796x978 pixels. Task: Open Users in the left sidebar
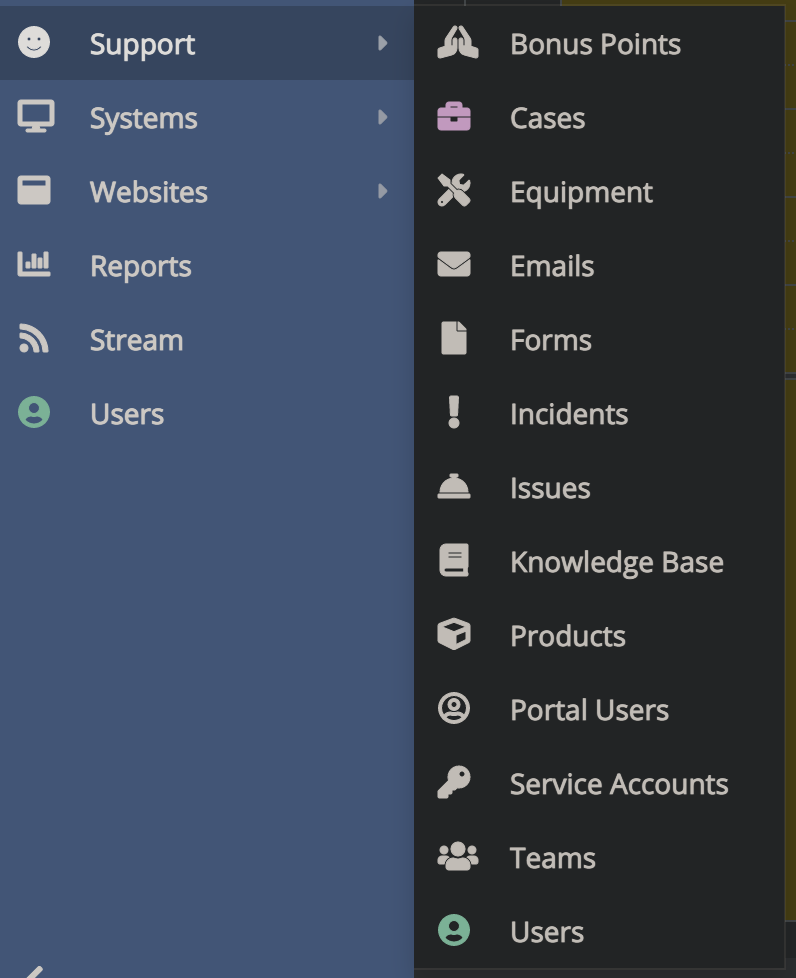point(126,414)
